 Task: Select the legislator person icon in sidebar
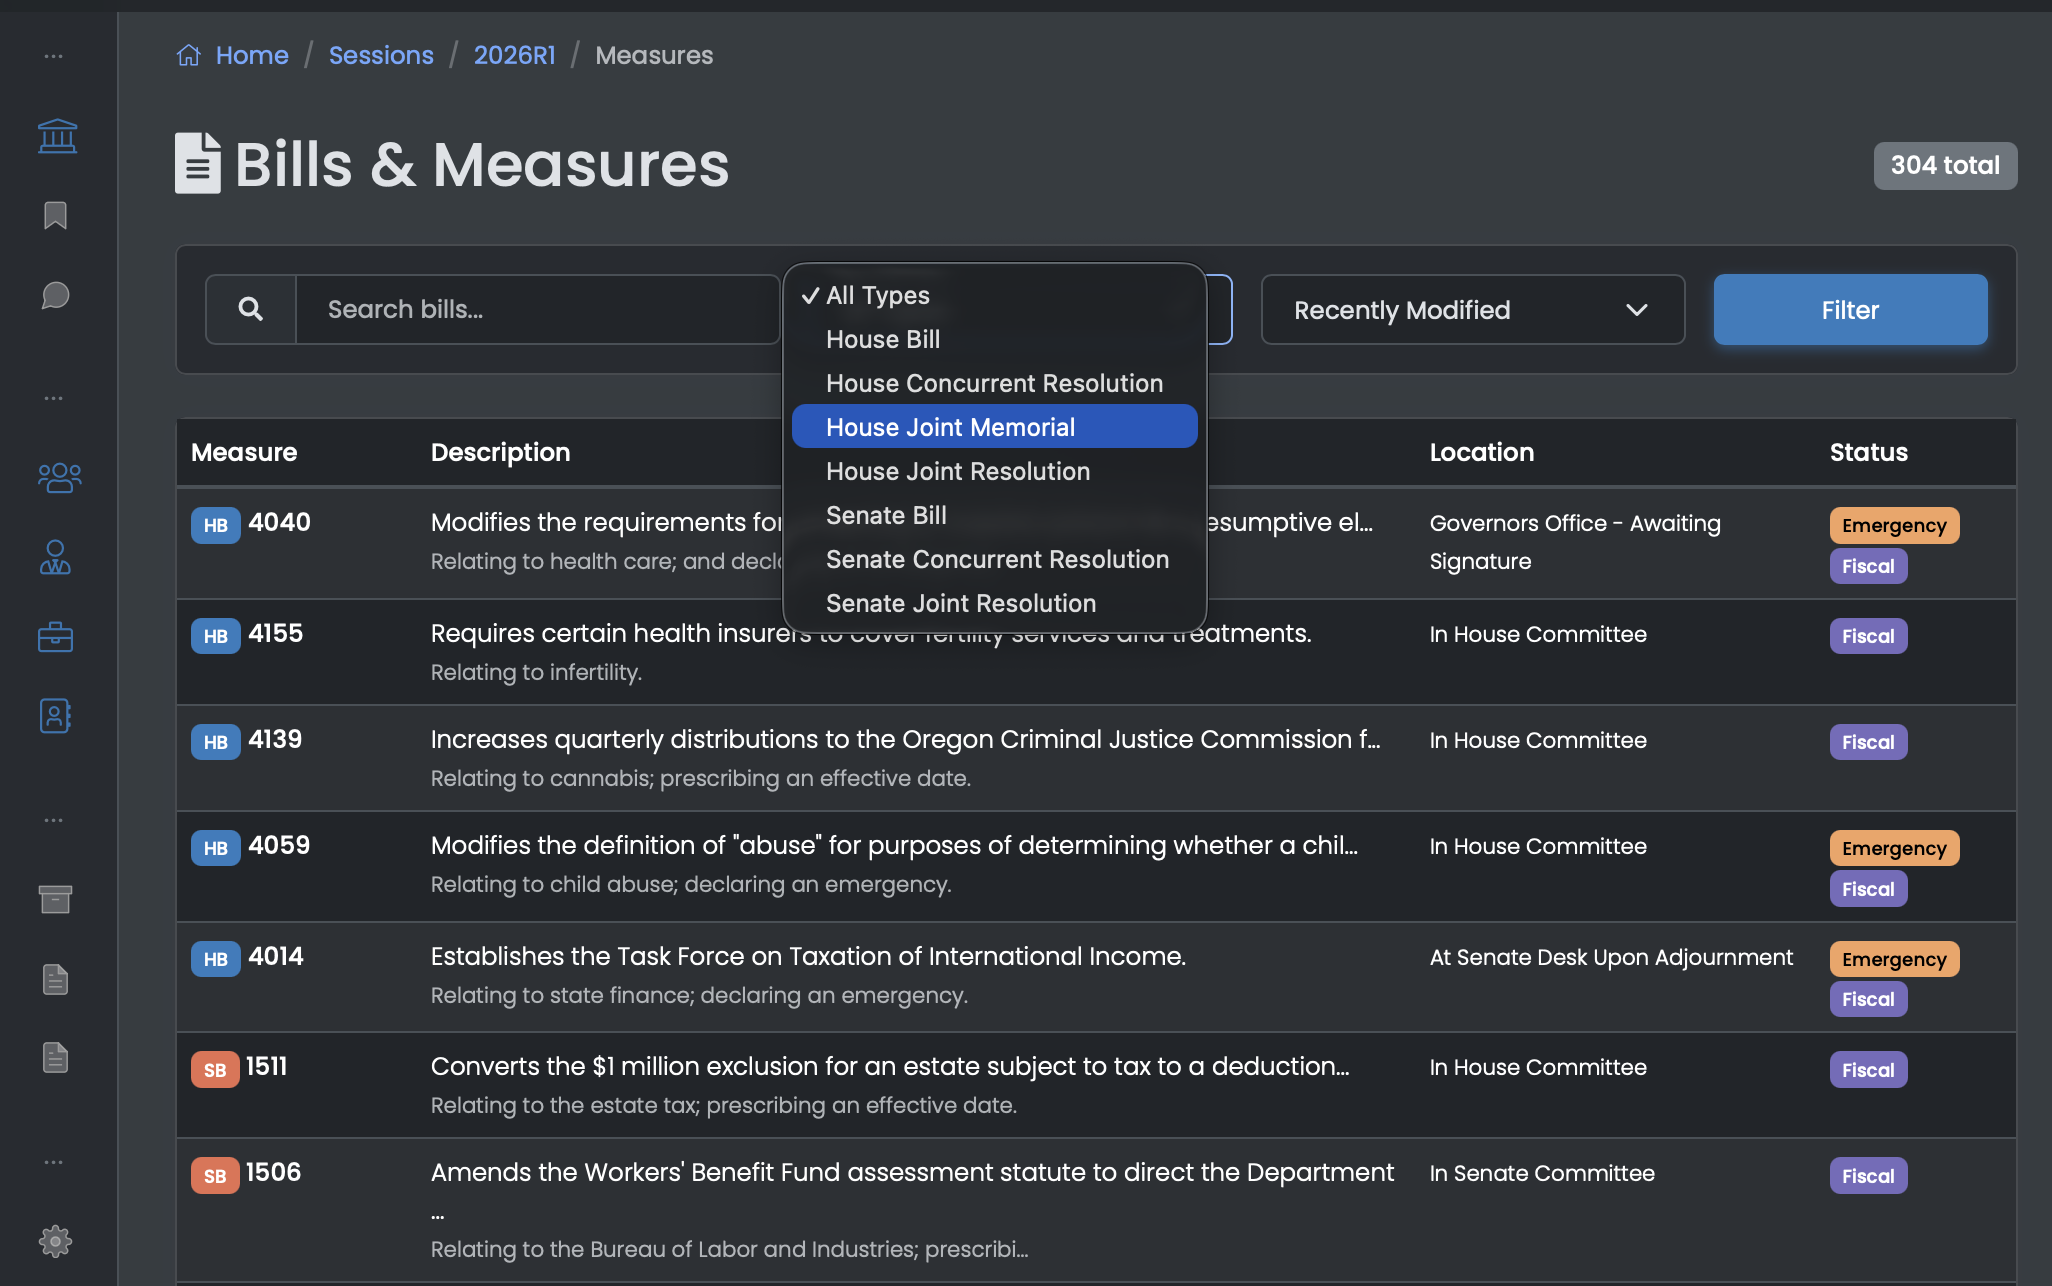point(55,558)
